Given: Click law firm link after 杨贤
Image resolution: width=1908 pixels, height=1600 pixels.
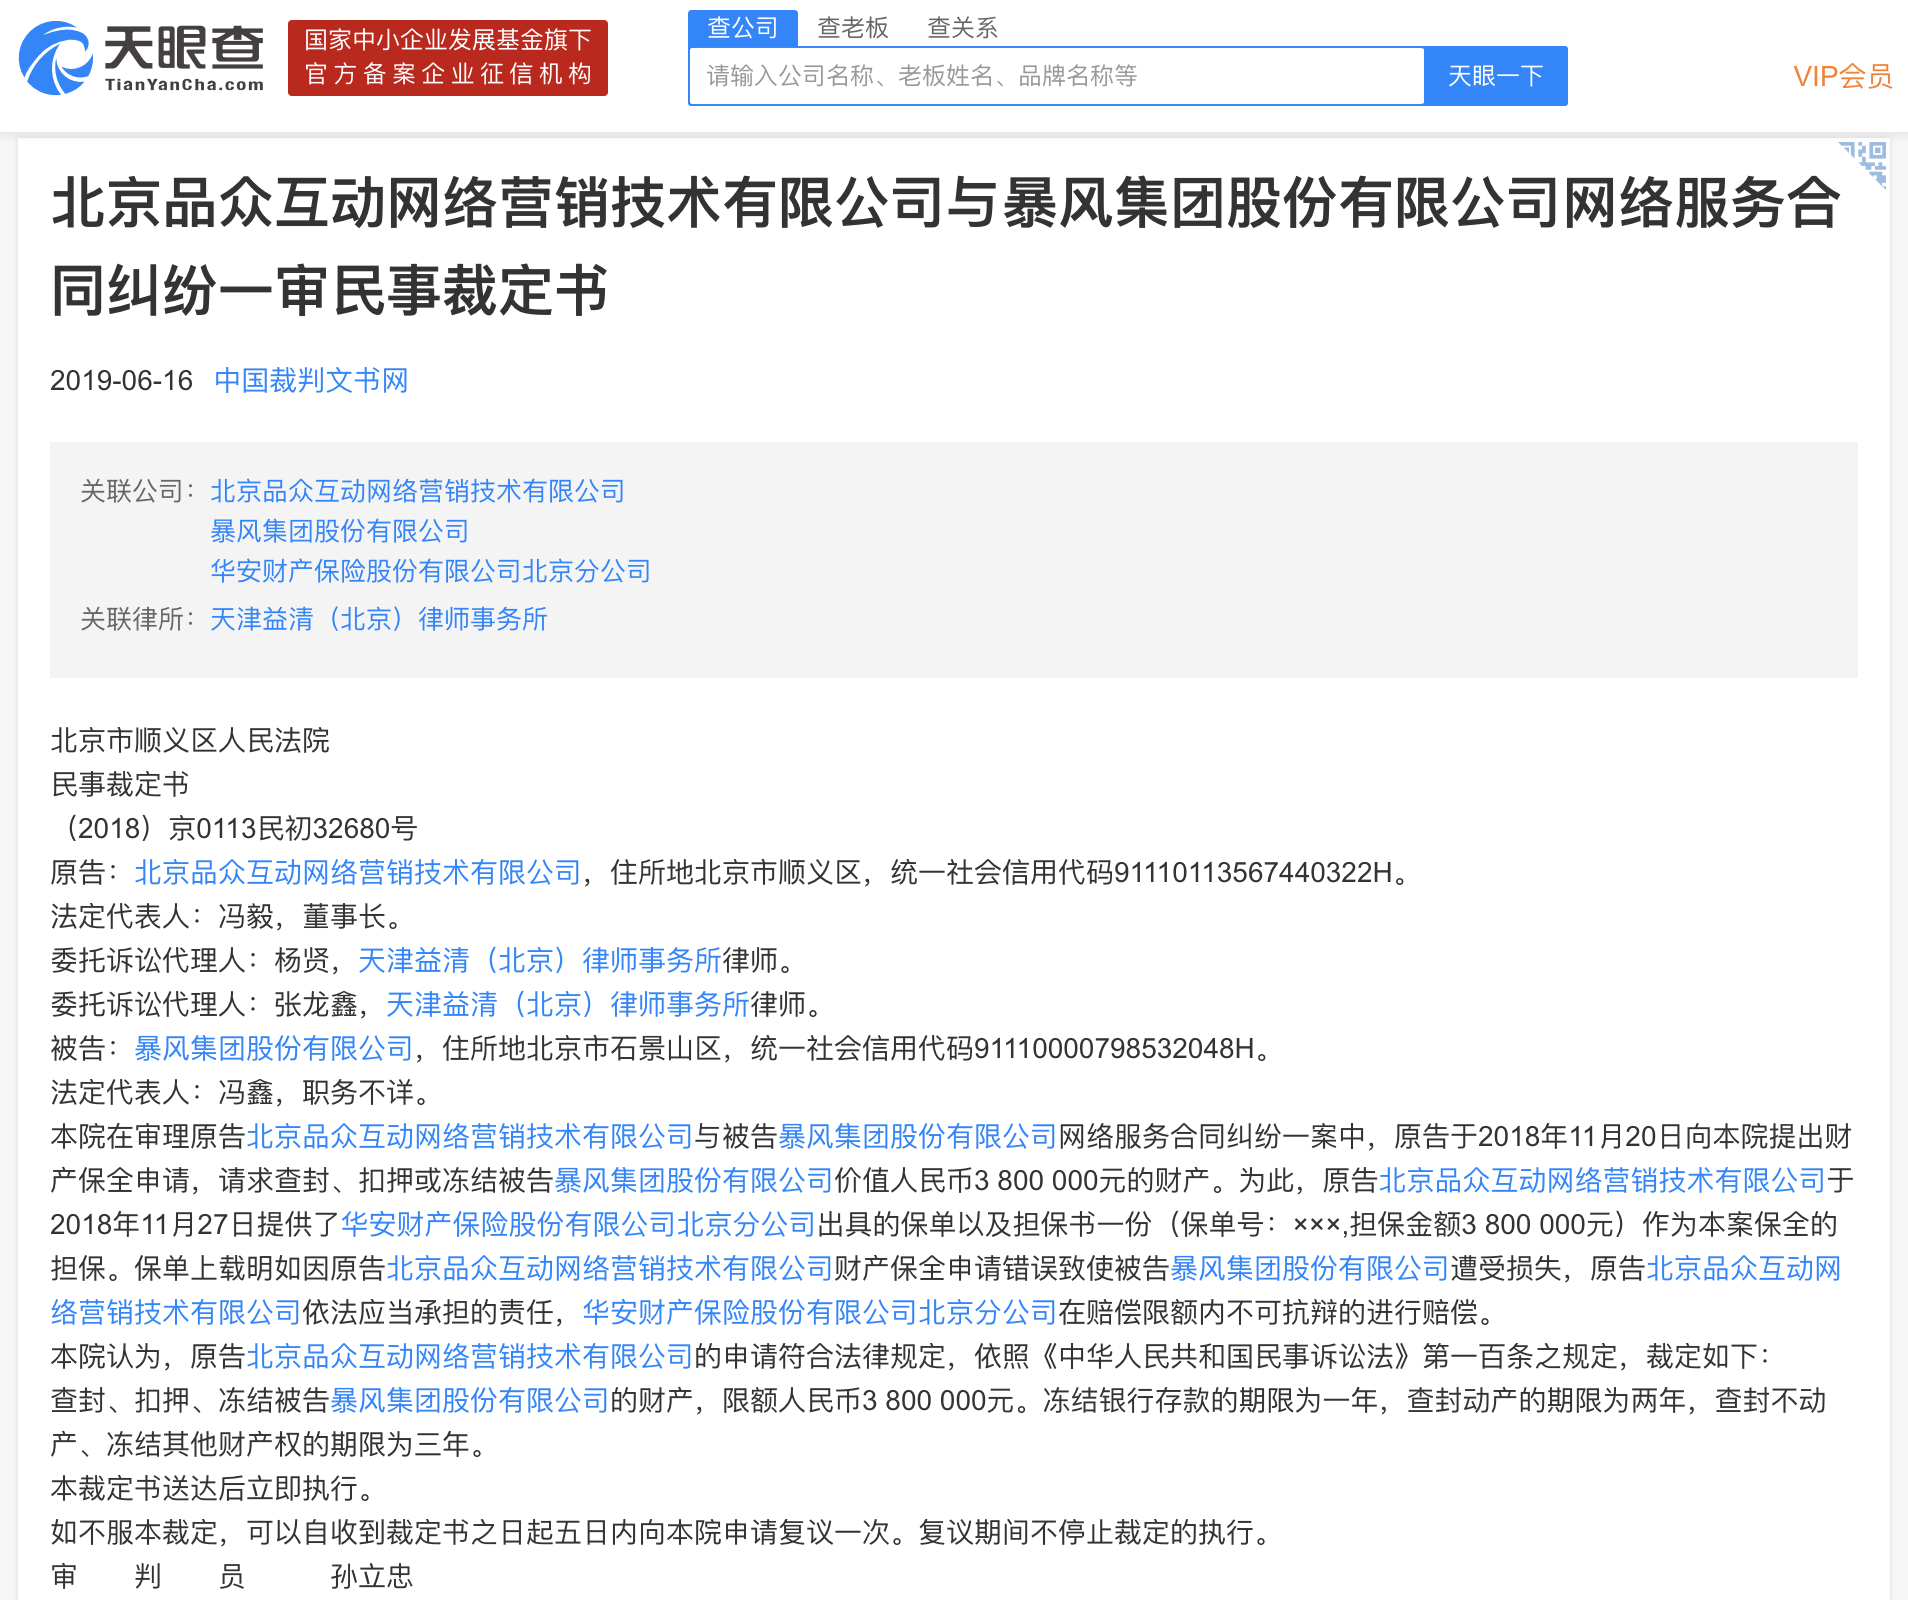Looking at the screenshot, I should pyautogui.click(x=539, y=961).
